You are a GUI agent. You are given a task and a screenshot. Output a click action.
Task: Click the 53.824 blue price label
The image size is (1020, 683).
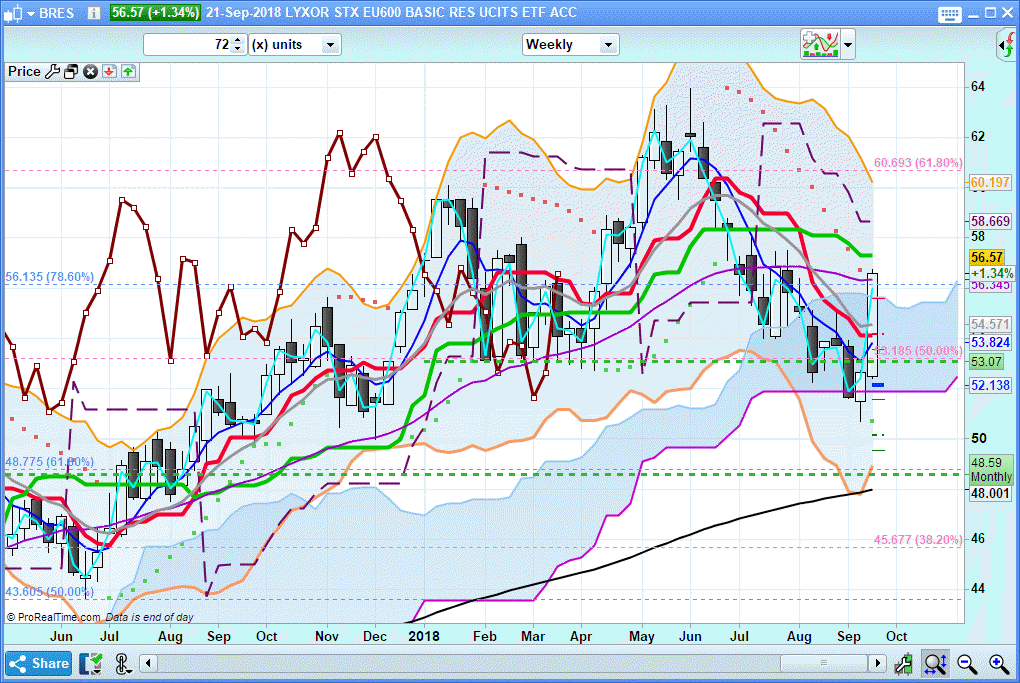point(990,342)
